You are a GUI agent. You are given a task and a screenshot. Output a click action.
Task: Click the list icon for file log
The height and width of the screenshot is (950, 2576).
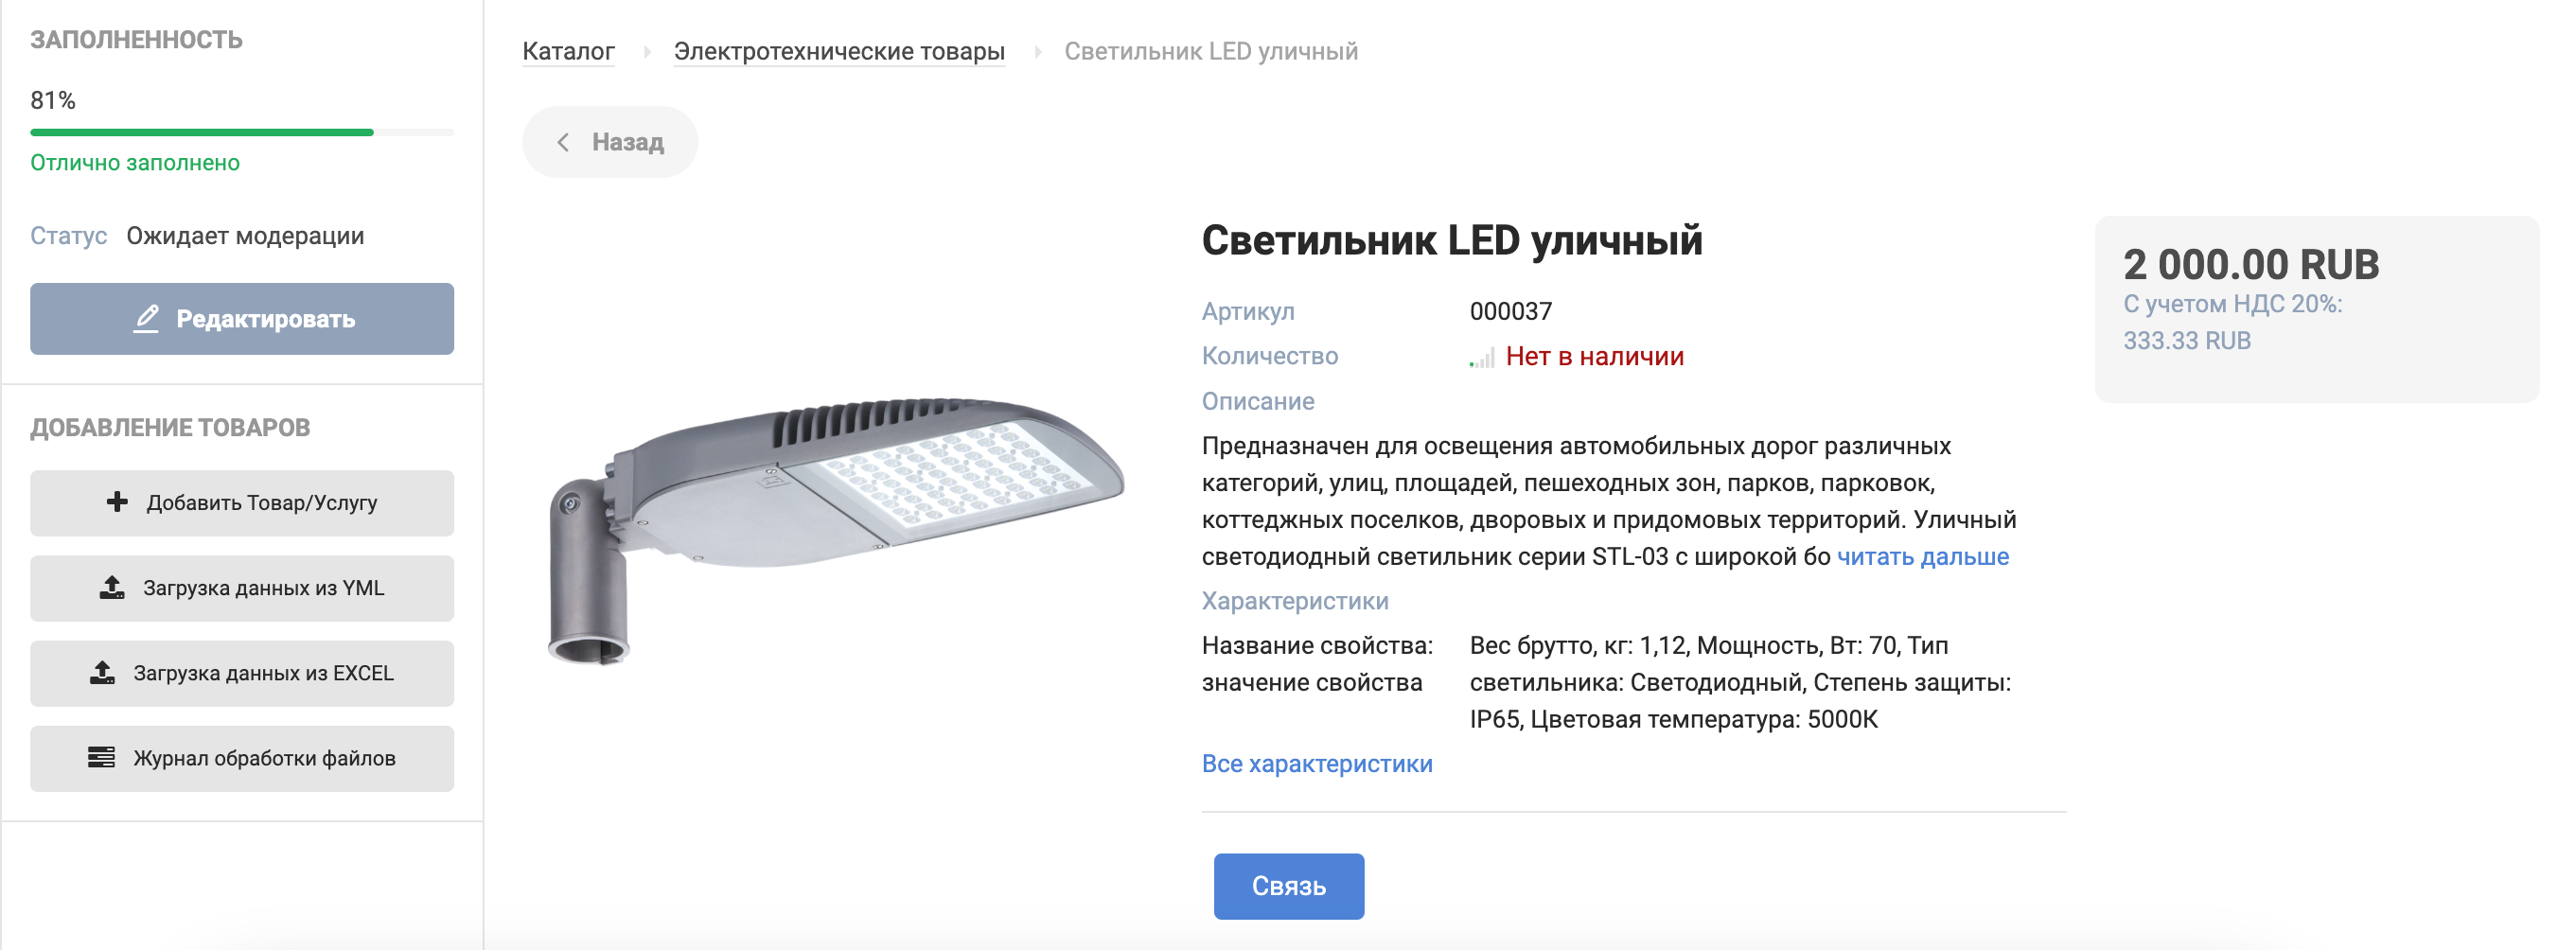tap(101, 758)
